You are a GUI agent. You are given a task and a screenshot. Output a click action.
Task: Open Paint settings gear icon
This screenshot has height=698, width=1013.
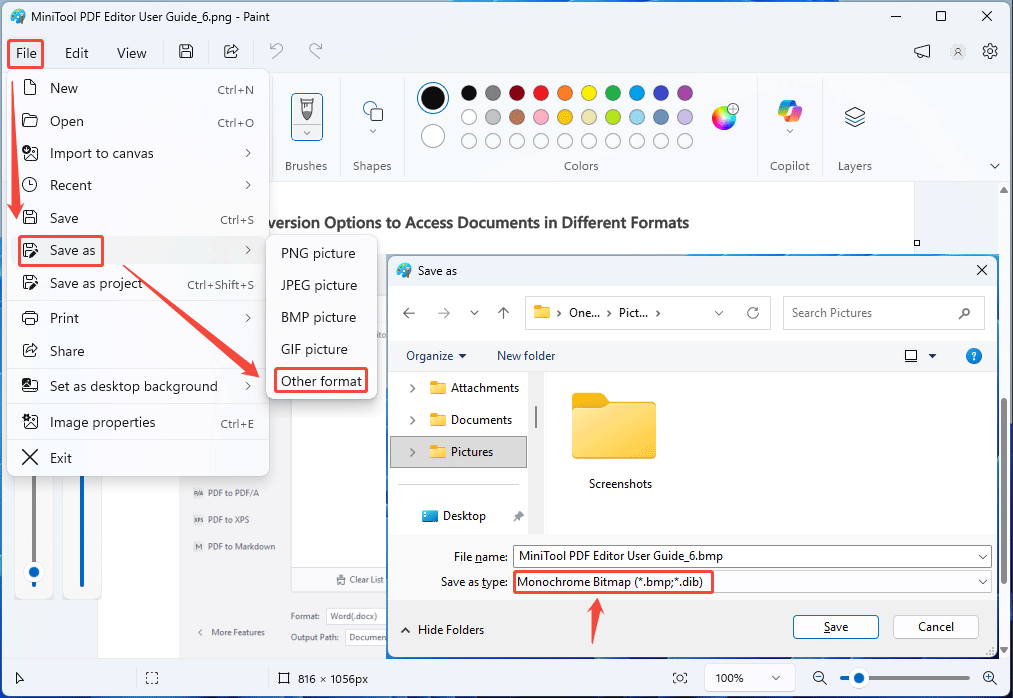pyautogui.click(x=990, y=52)
